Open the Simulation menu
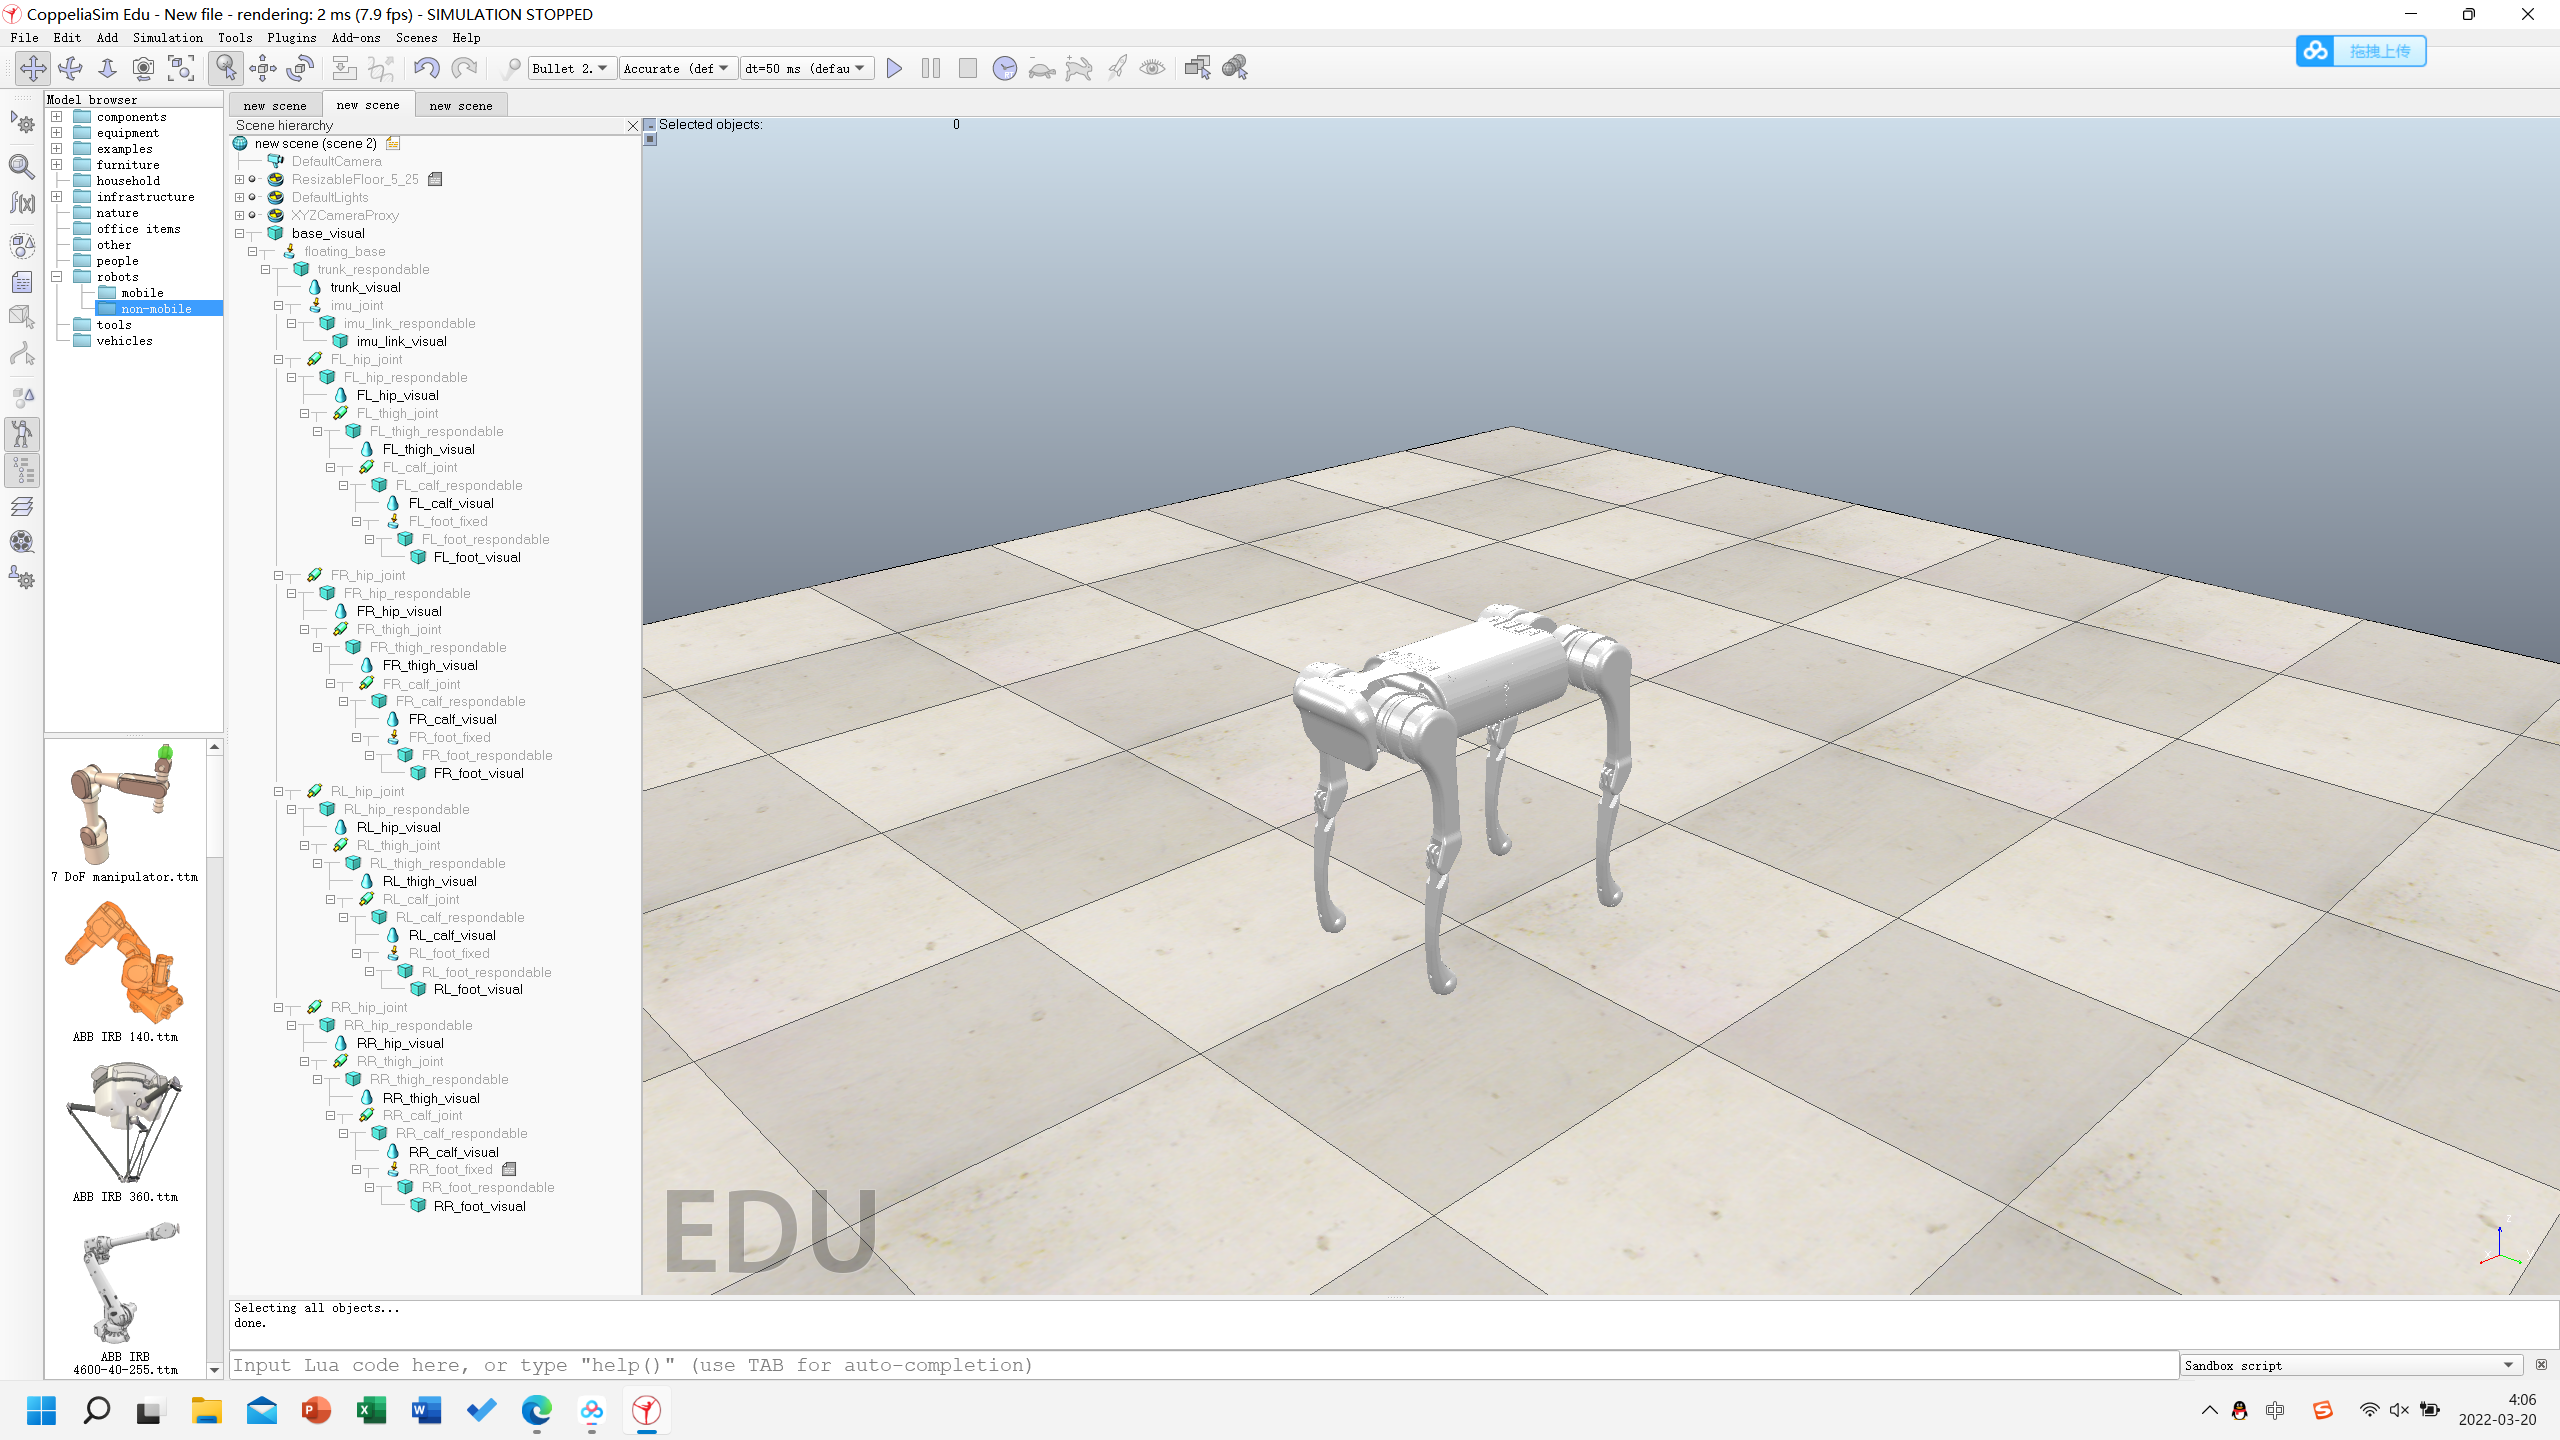 (x=167, y=38)
